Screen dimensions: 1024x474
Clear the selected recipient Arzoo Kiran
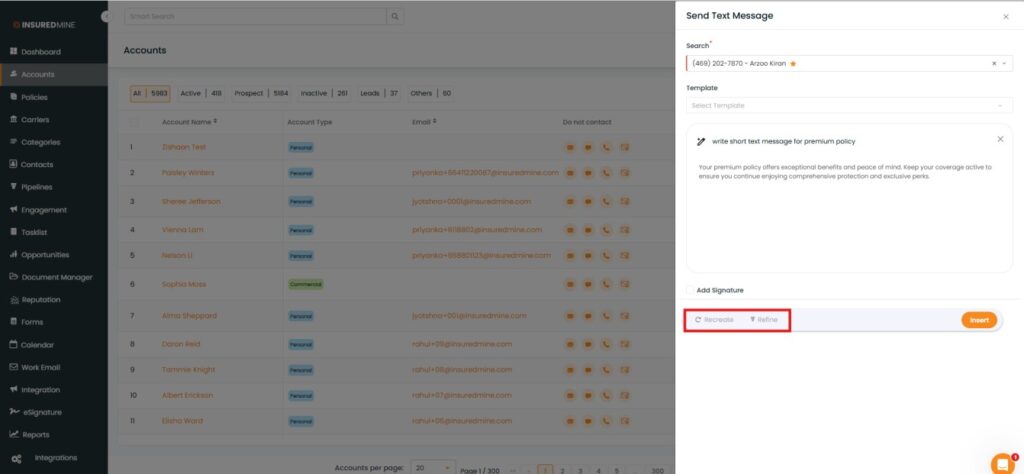point(994,63)
